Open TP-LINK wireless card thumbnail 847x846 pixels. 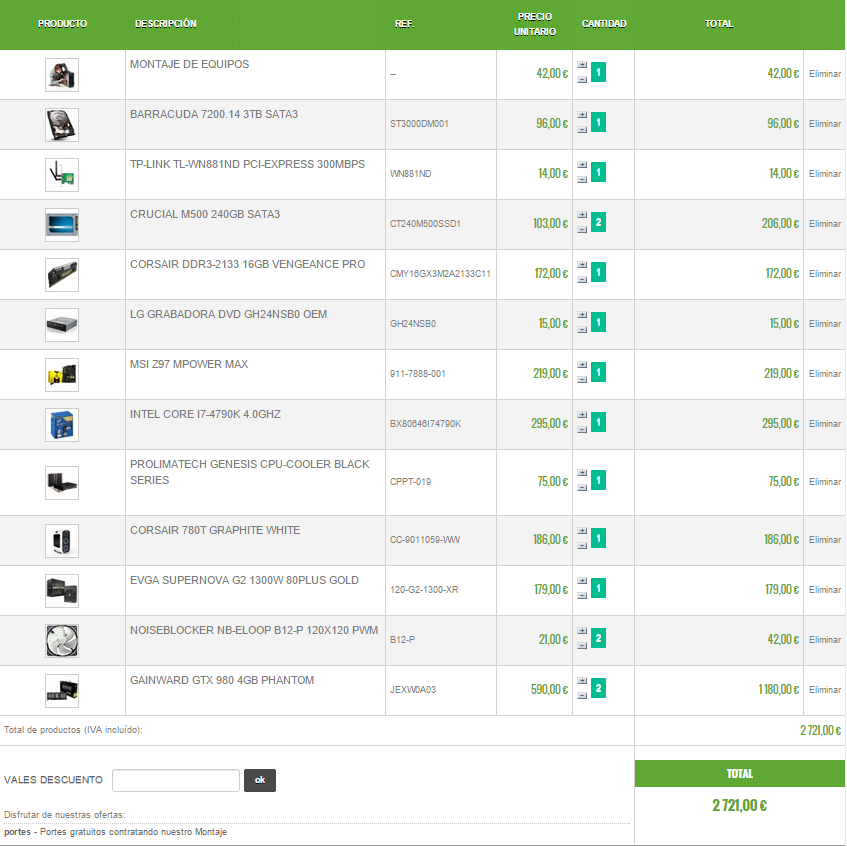coord(62,175)
